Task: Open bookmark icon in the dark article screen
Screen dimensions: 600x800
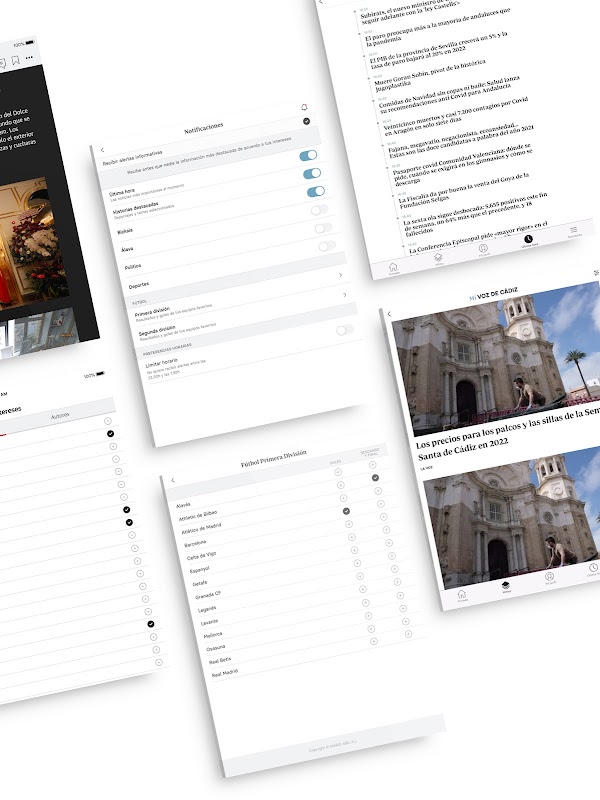Action: (x=16, y=60)
